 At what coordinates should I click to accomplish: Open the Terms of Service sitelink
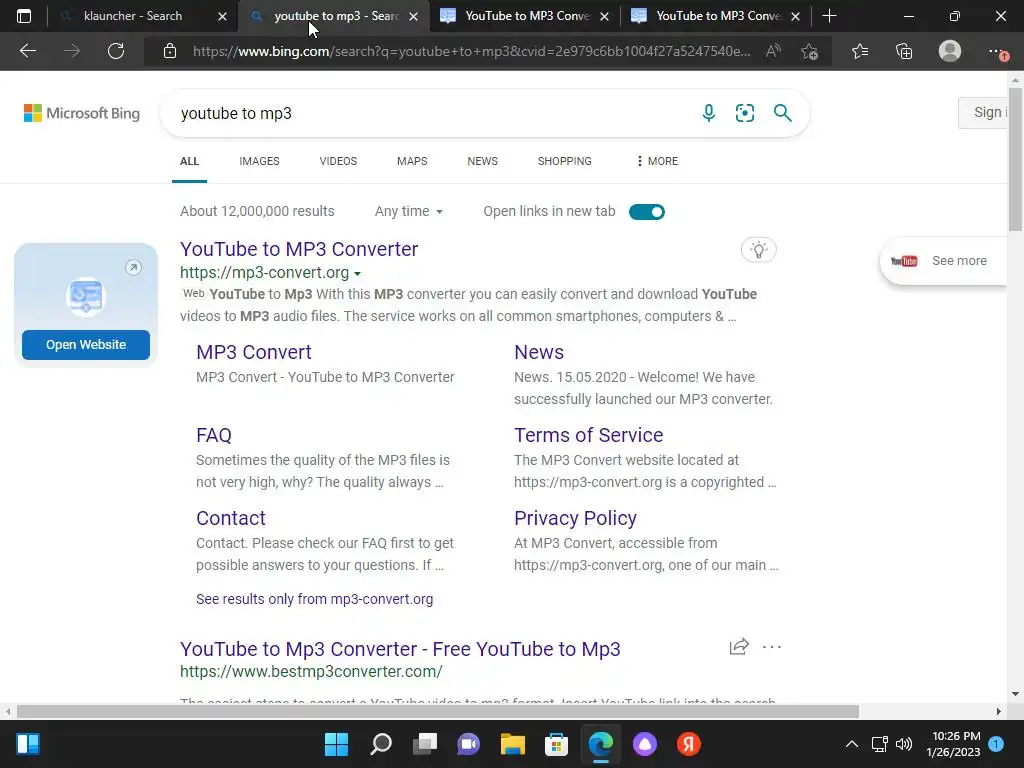coord(588,435)
